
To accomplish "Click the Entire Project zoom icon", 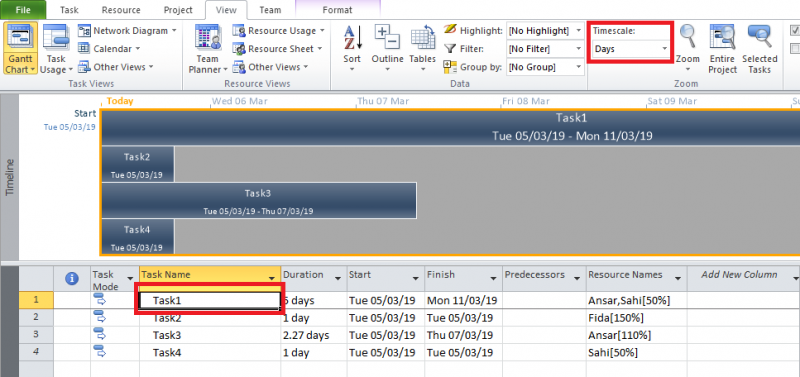I will coord(722,37).
